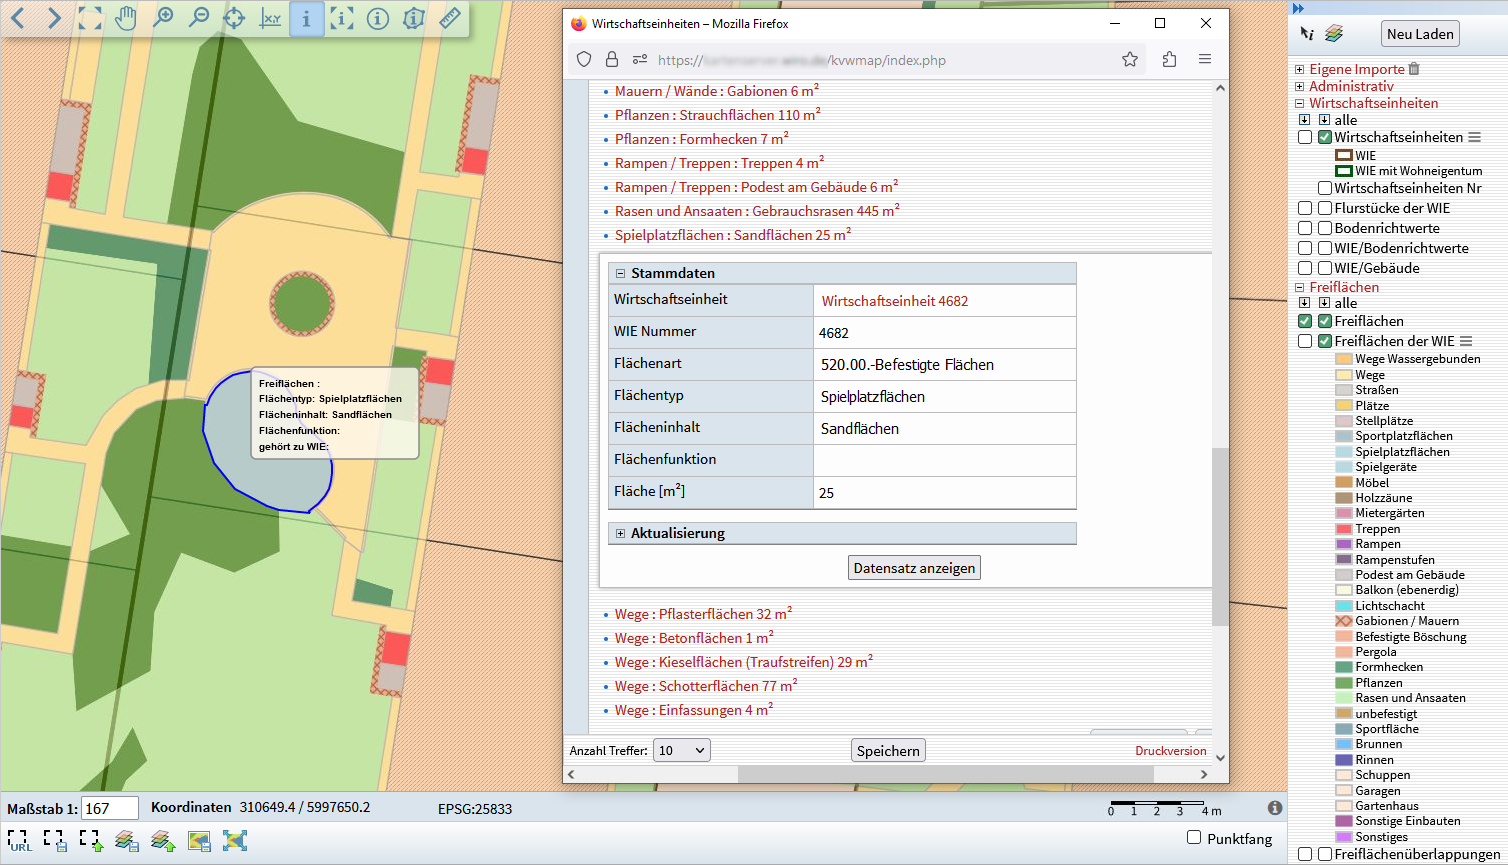The width and height of the screenshot is (1508, 865).
Task: Enable Wirtschaftseinheiten Nr checkbox
Action: tap(1325, 188)
